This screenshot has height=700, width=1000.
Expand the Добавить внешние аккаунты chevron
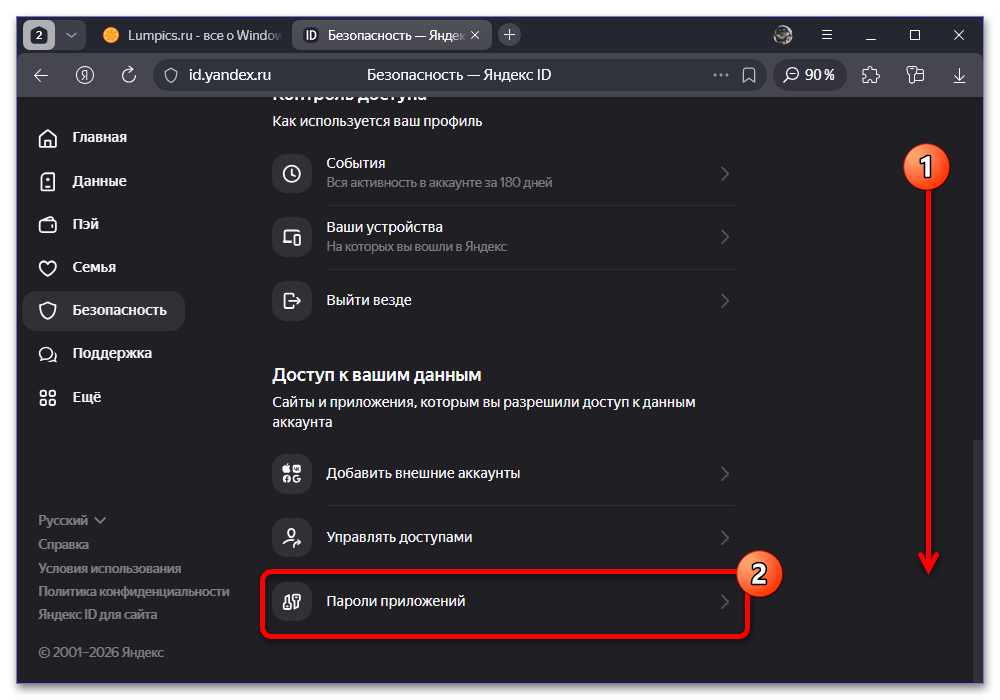[724, 474]
